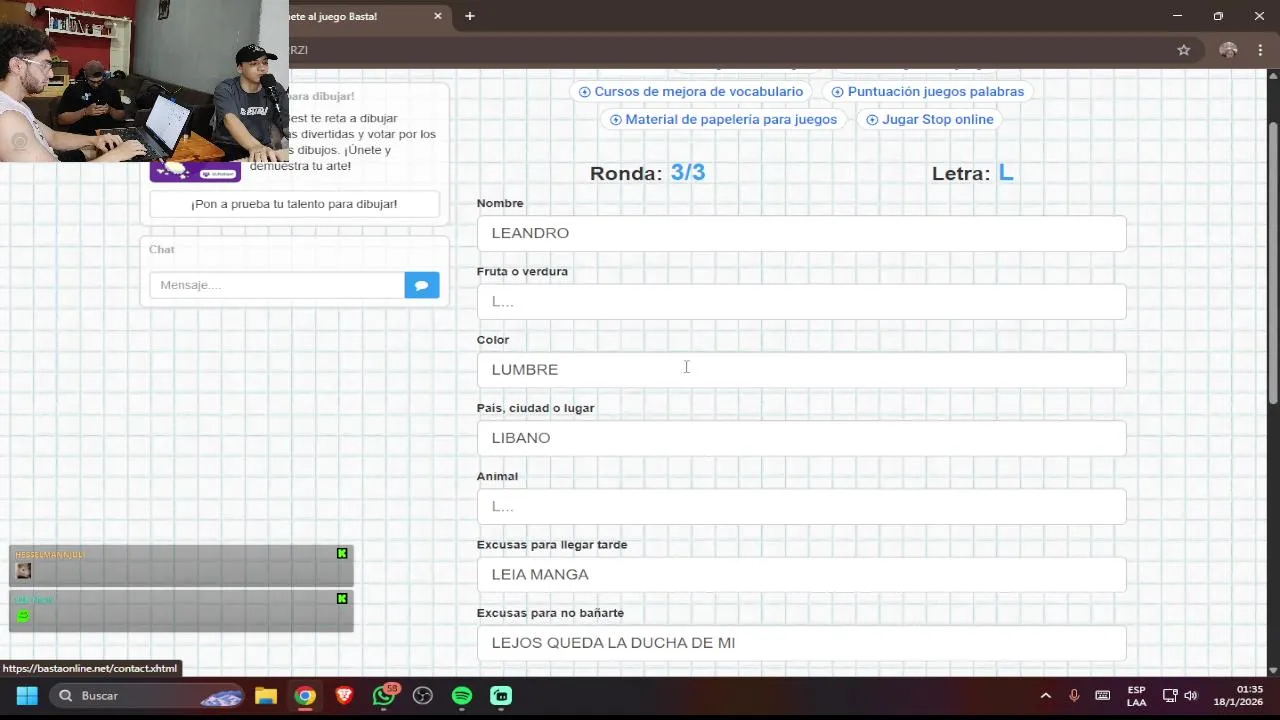Open File Explorer from the taskbar
1280x720 pixels.
[265, 695]
